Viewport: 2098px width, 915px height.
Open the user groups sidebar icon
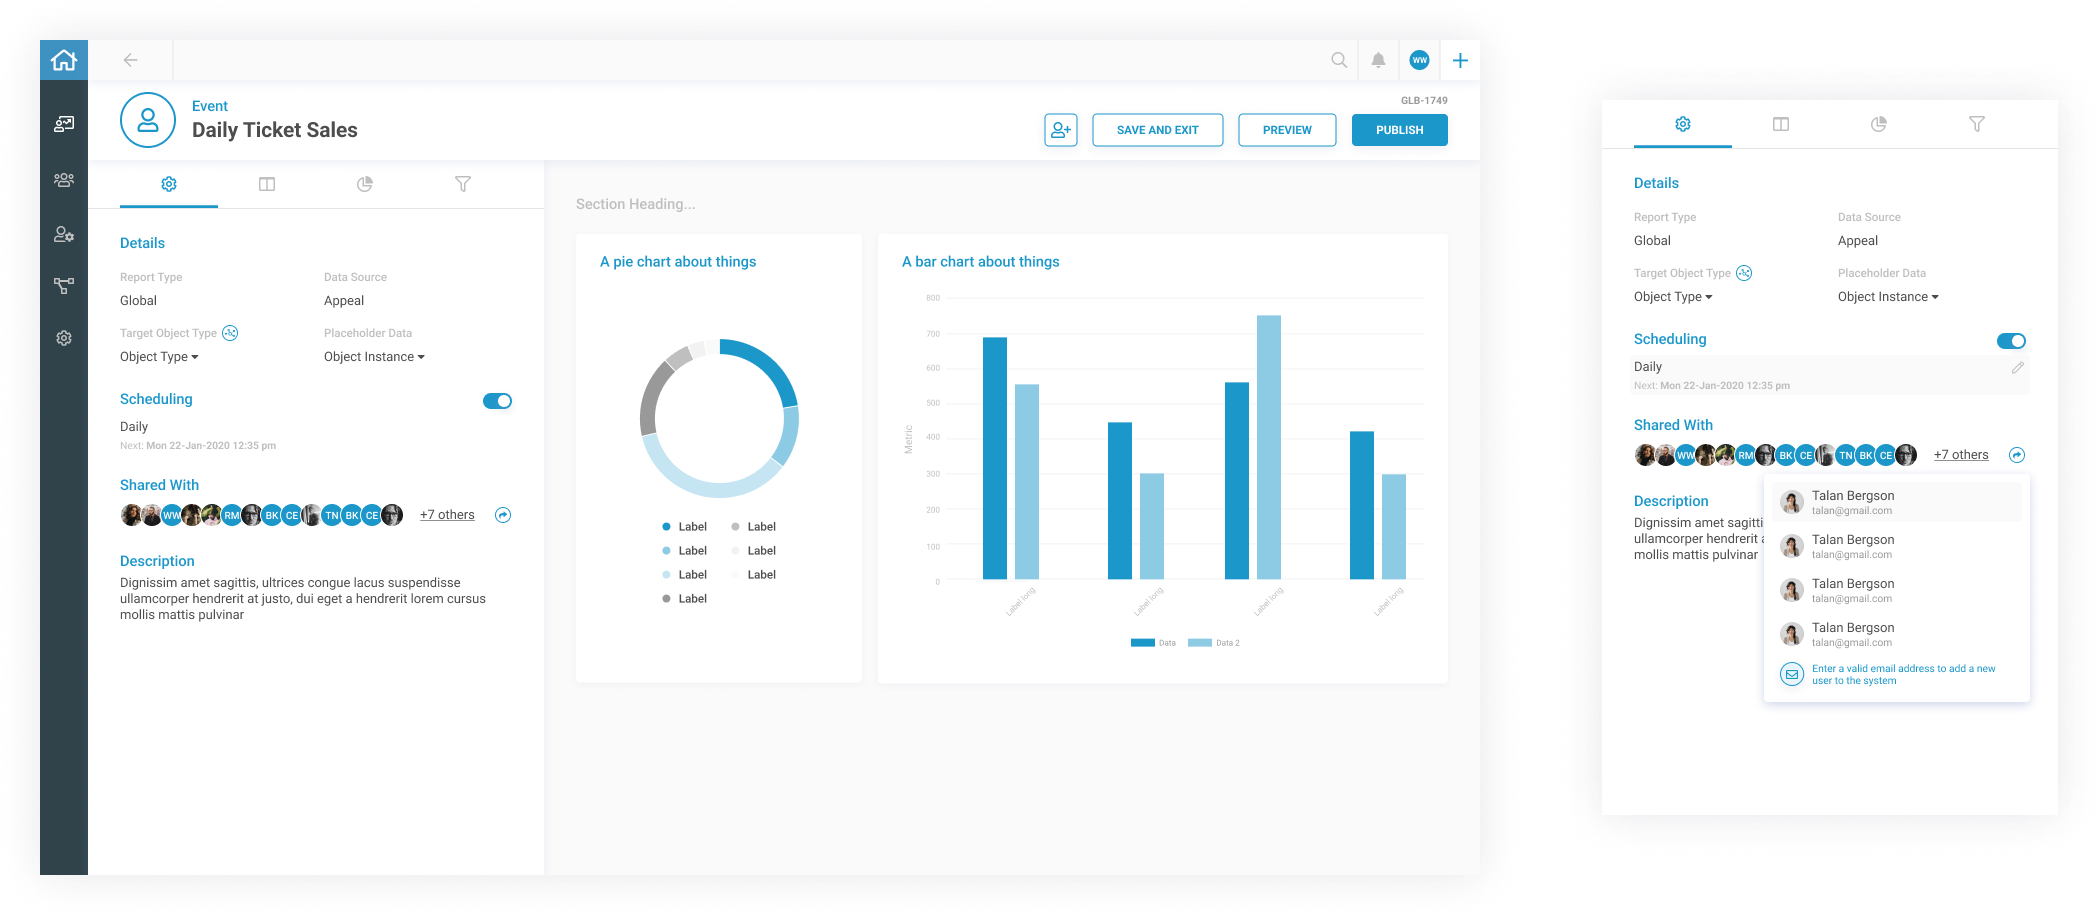(64, 180)
